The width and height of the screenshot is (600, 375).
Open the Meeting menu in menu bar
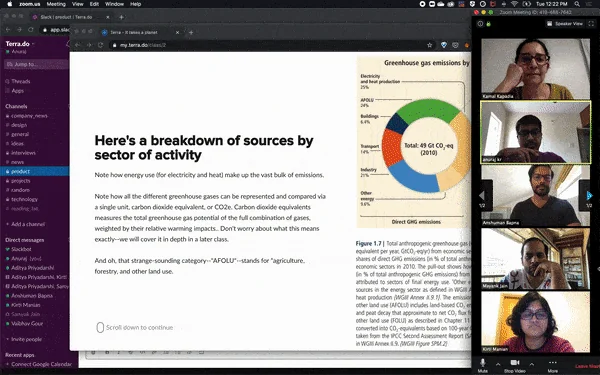pyautogui.click(x=56, y=4)
